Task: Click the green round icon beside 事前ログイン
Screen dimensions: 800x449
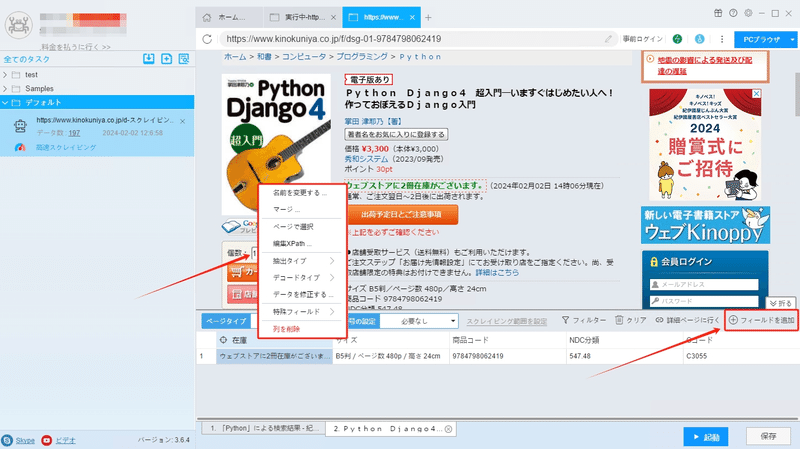Action: coord(677,39)
